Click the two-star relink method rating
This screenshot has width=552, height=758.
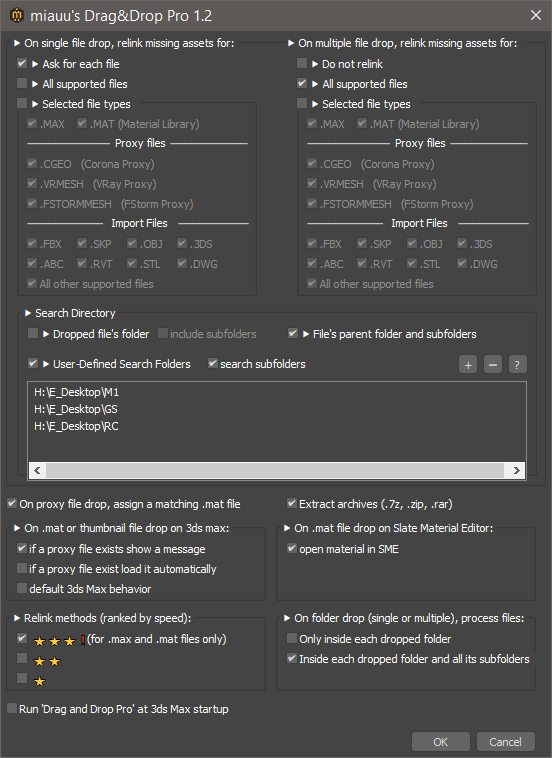pos(47,661)
